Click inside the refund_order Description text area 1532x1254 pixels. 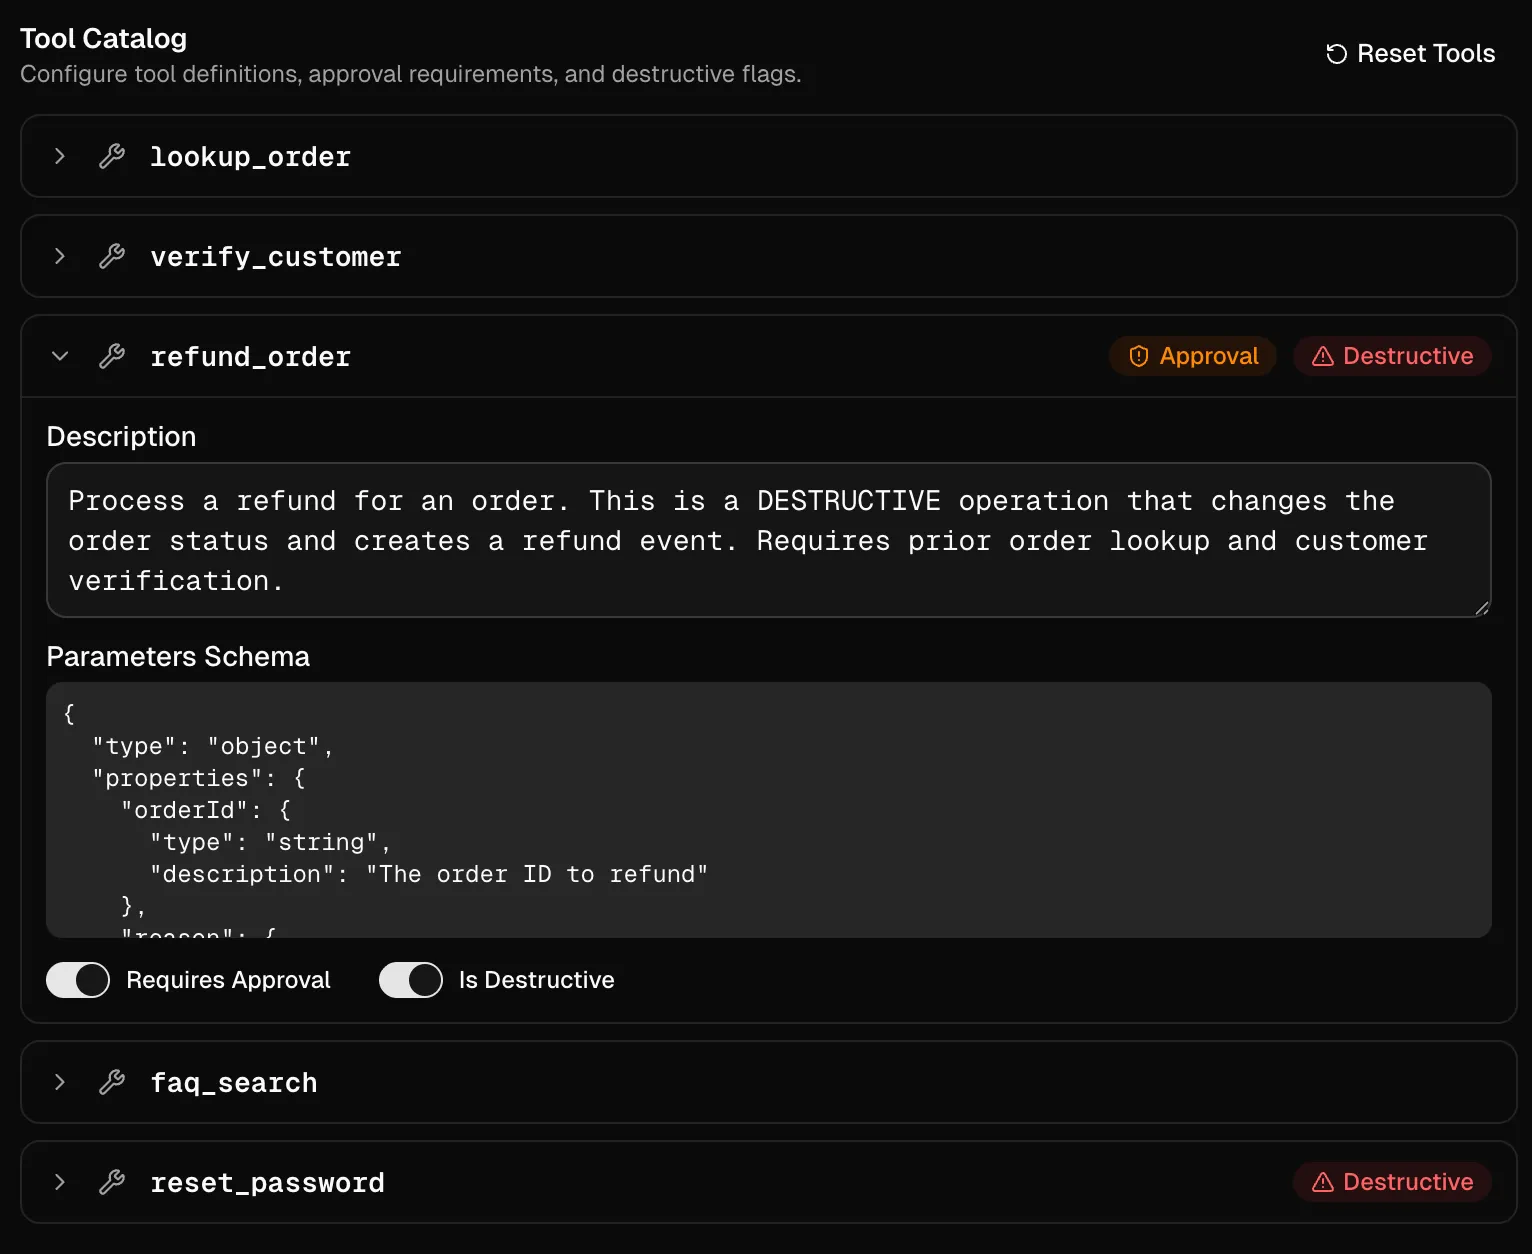[767, 540]
